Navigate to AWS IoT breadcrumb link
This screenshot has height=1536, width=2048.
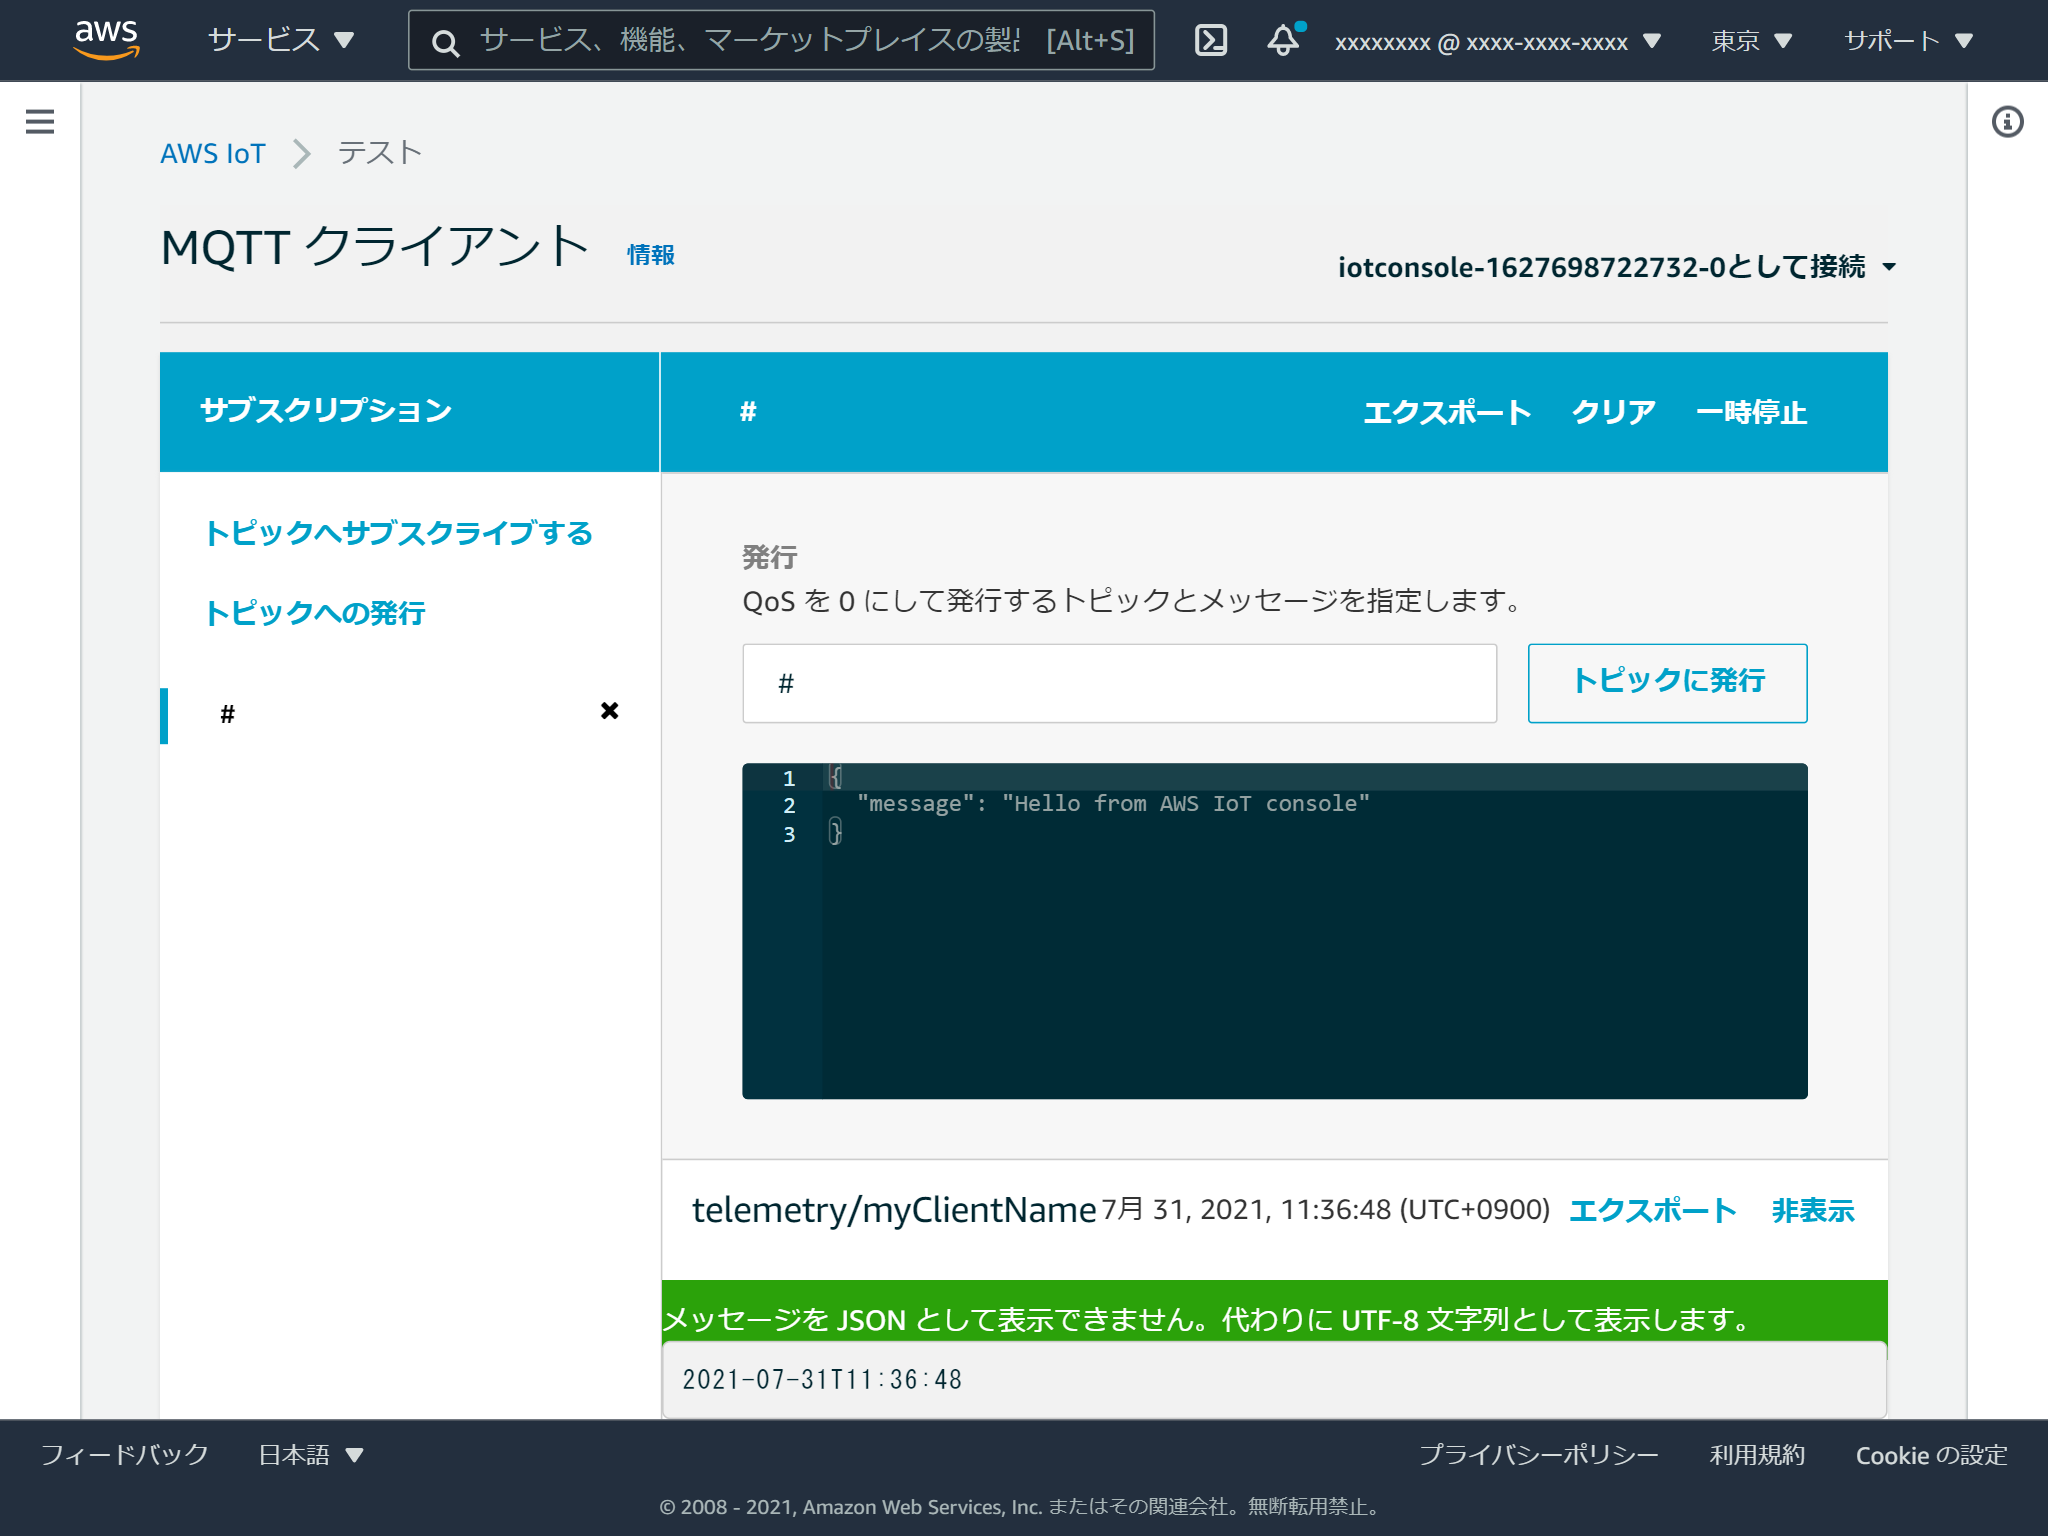[213, 152]
